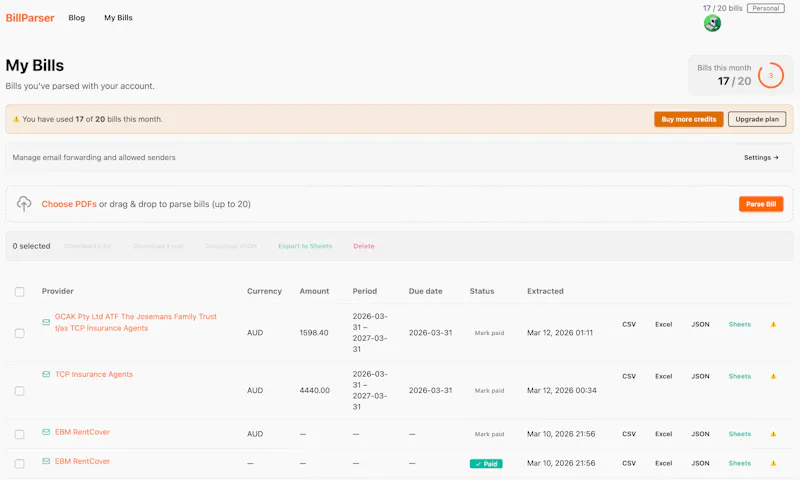Screen dimensions: 800x480
Task: Click the Status column header
Action: [x=482, y=291]
